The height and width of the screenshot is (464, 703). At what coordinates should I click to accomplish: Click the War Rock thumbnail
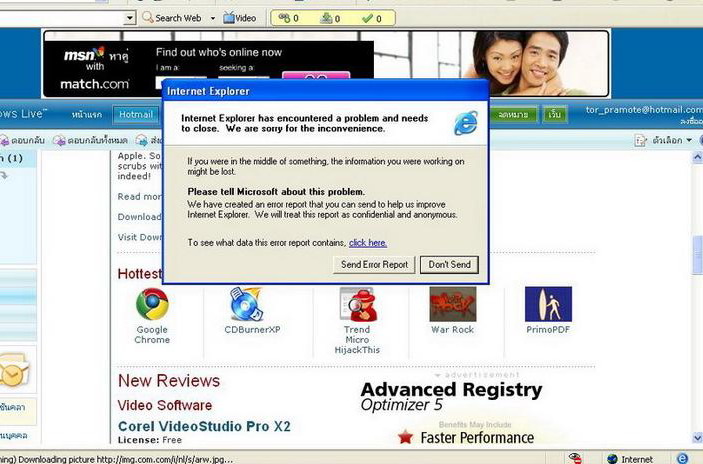pos(453,304)
